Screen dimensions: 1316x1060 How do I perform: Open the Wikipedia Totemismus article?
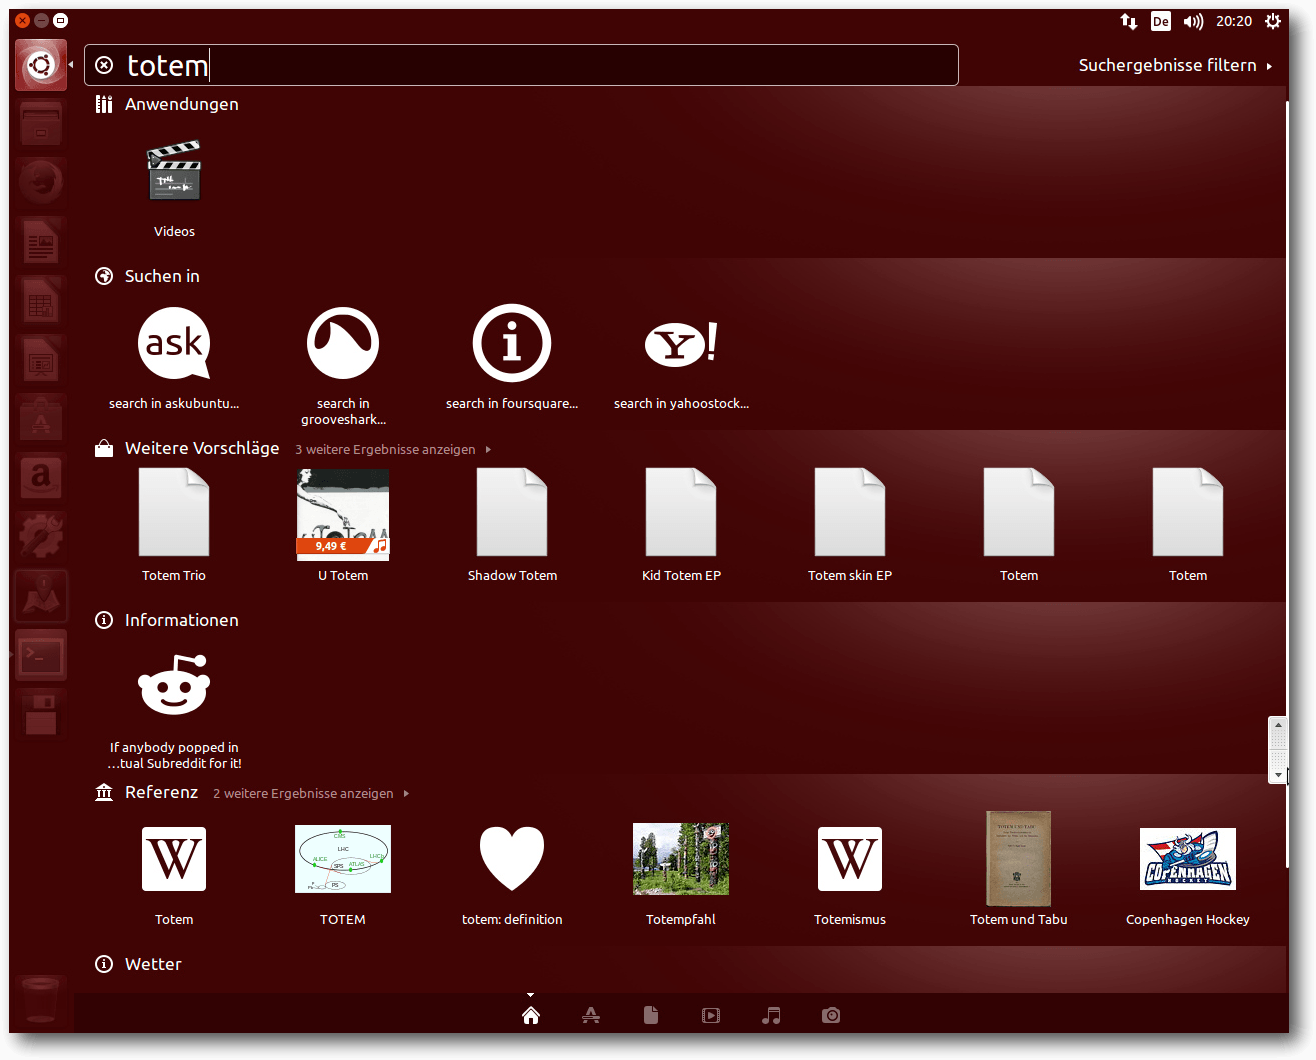(850, 859)
